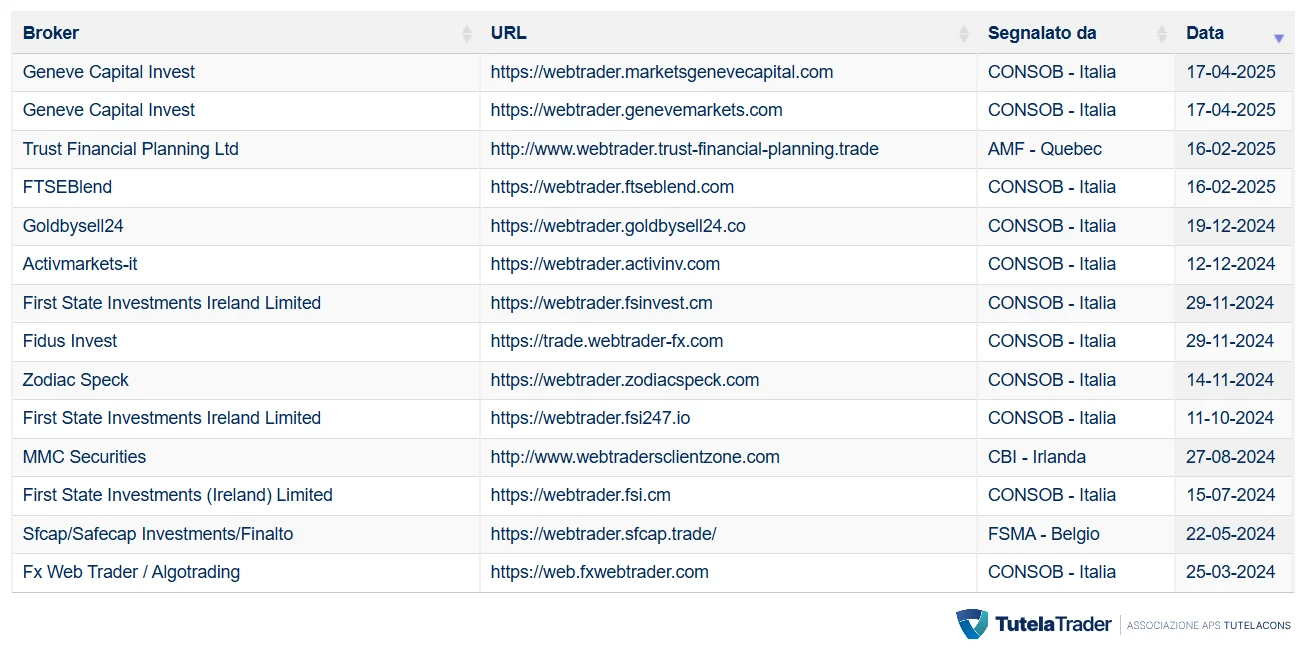Image resolution: width=1308 pixels, height=652 pixels.
Task: Click date 25-03-2024
Action: [x=1231, y=572]
